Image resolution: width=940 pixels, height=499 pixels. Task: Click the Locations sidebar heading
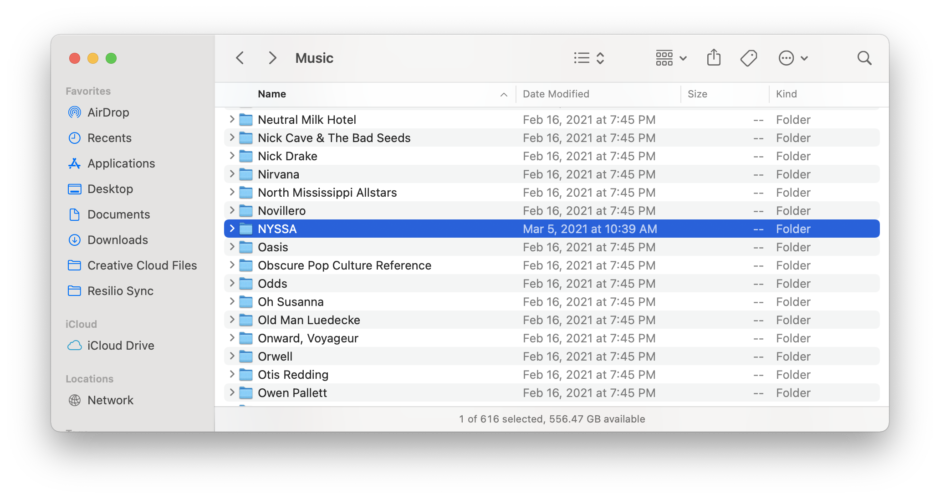89,378
